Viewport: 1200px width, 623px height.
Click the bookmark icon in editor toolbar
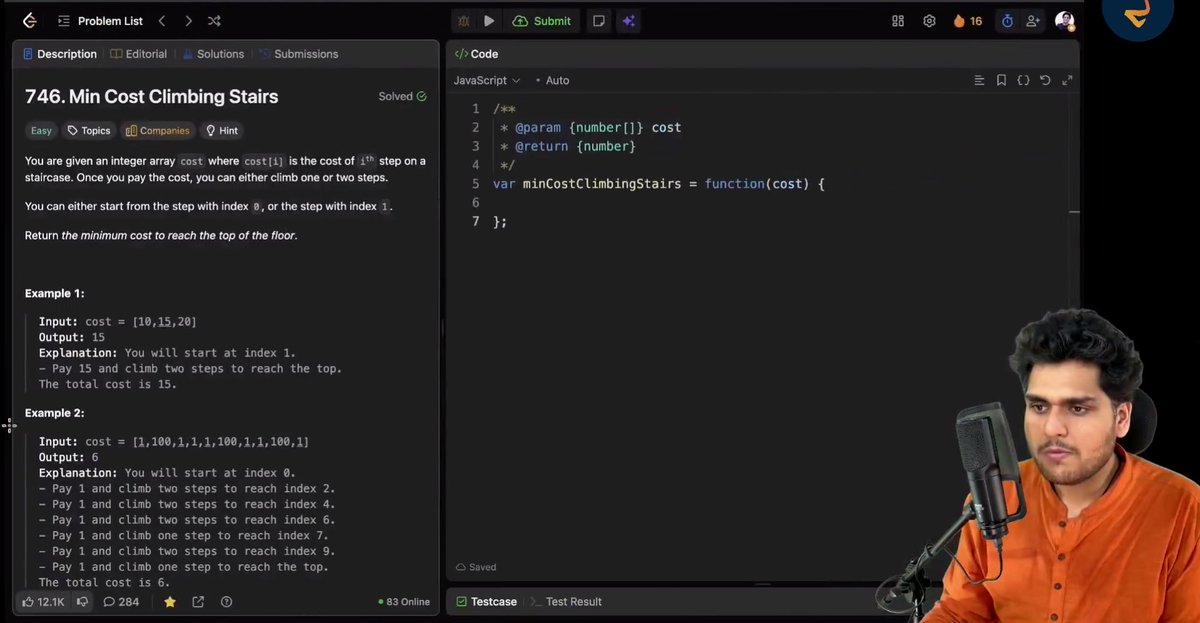1001,80
